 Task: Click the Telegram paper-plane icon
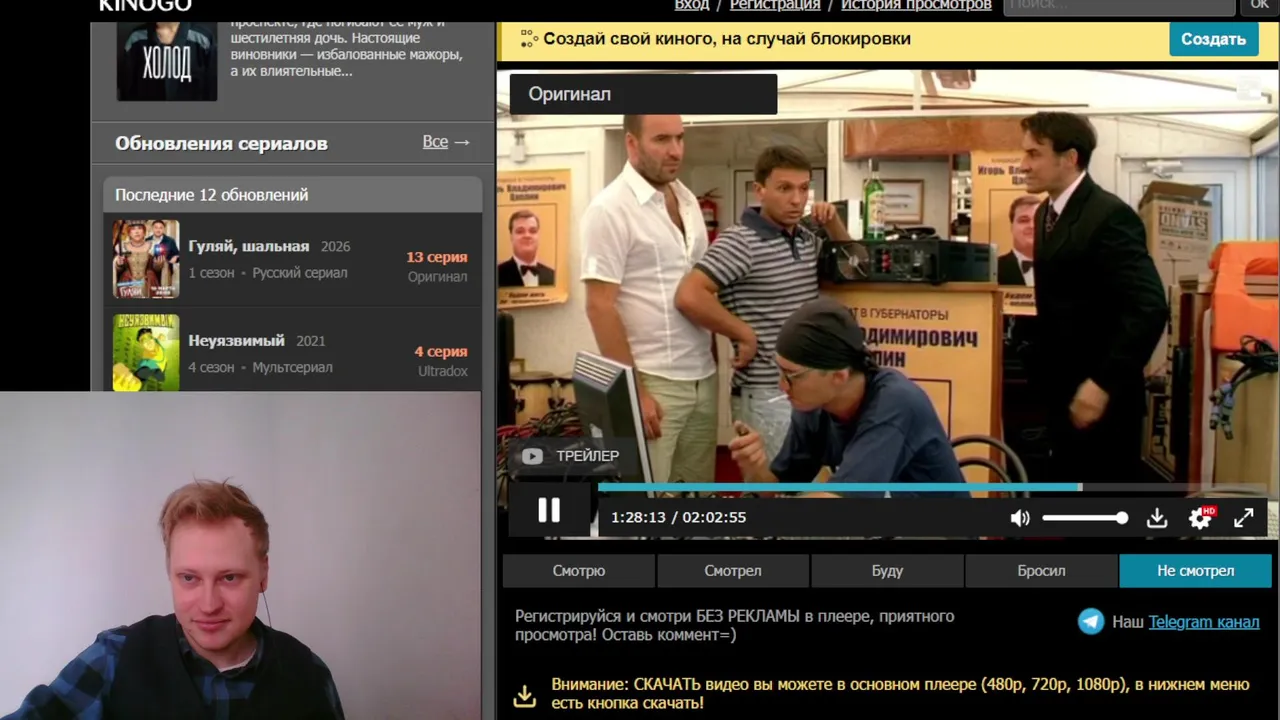1091,621
